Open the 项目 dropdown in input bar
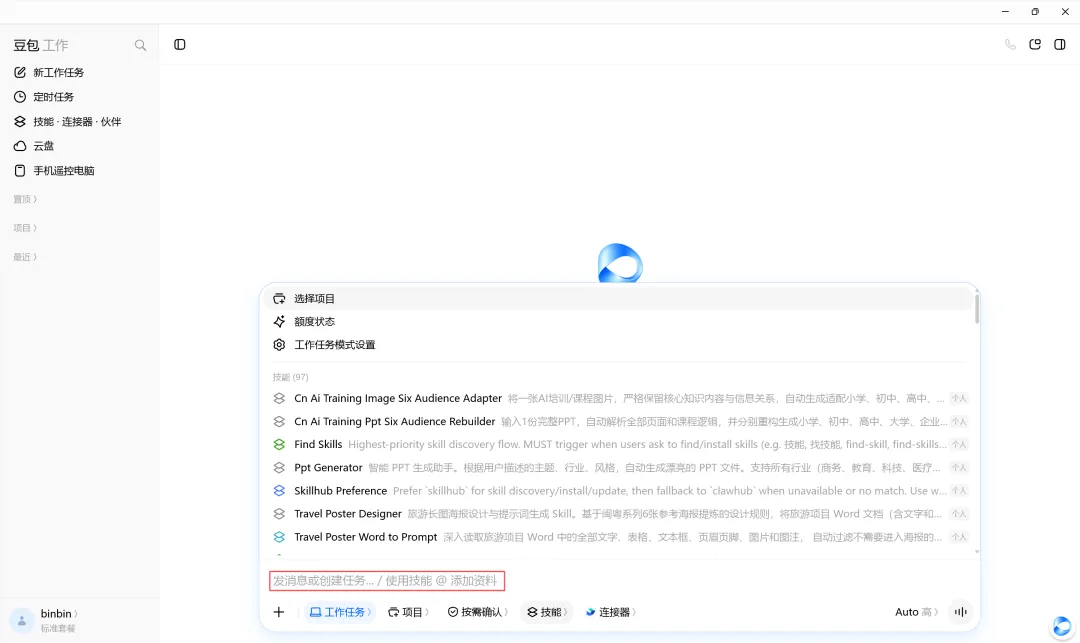Screen dimensions: 1080x643 click(x=408, y=612)
